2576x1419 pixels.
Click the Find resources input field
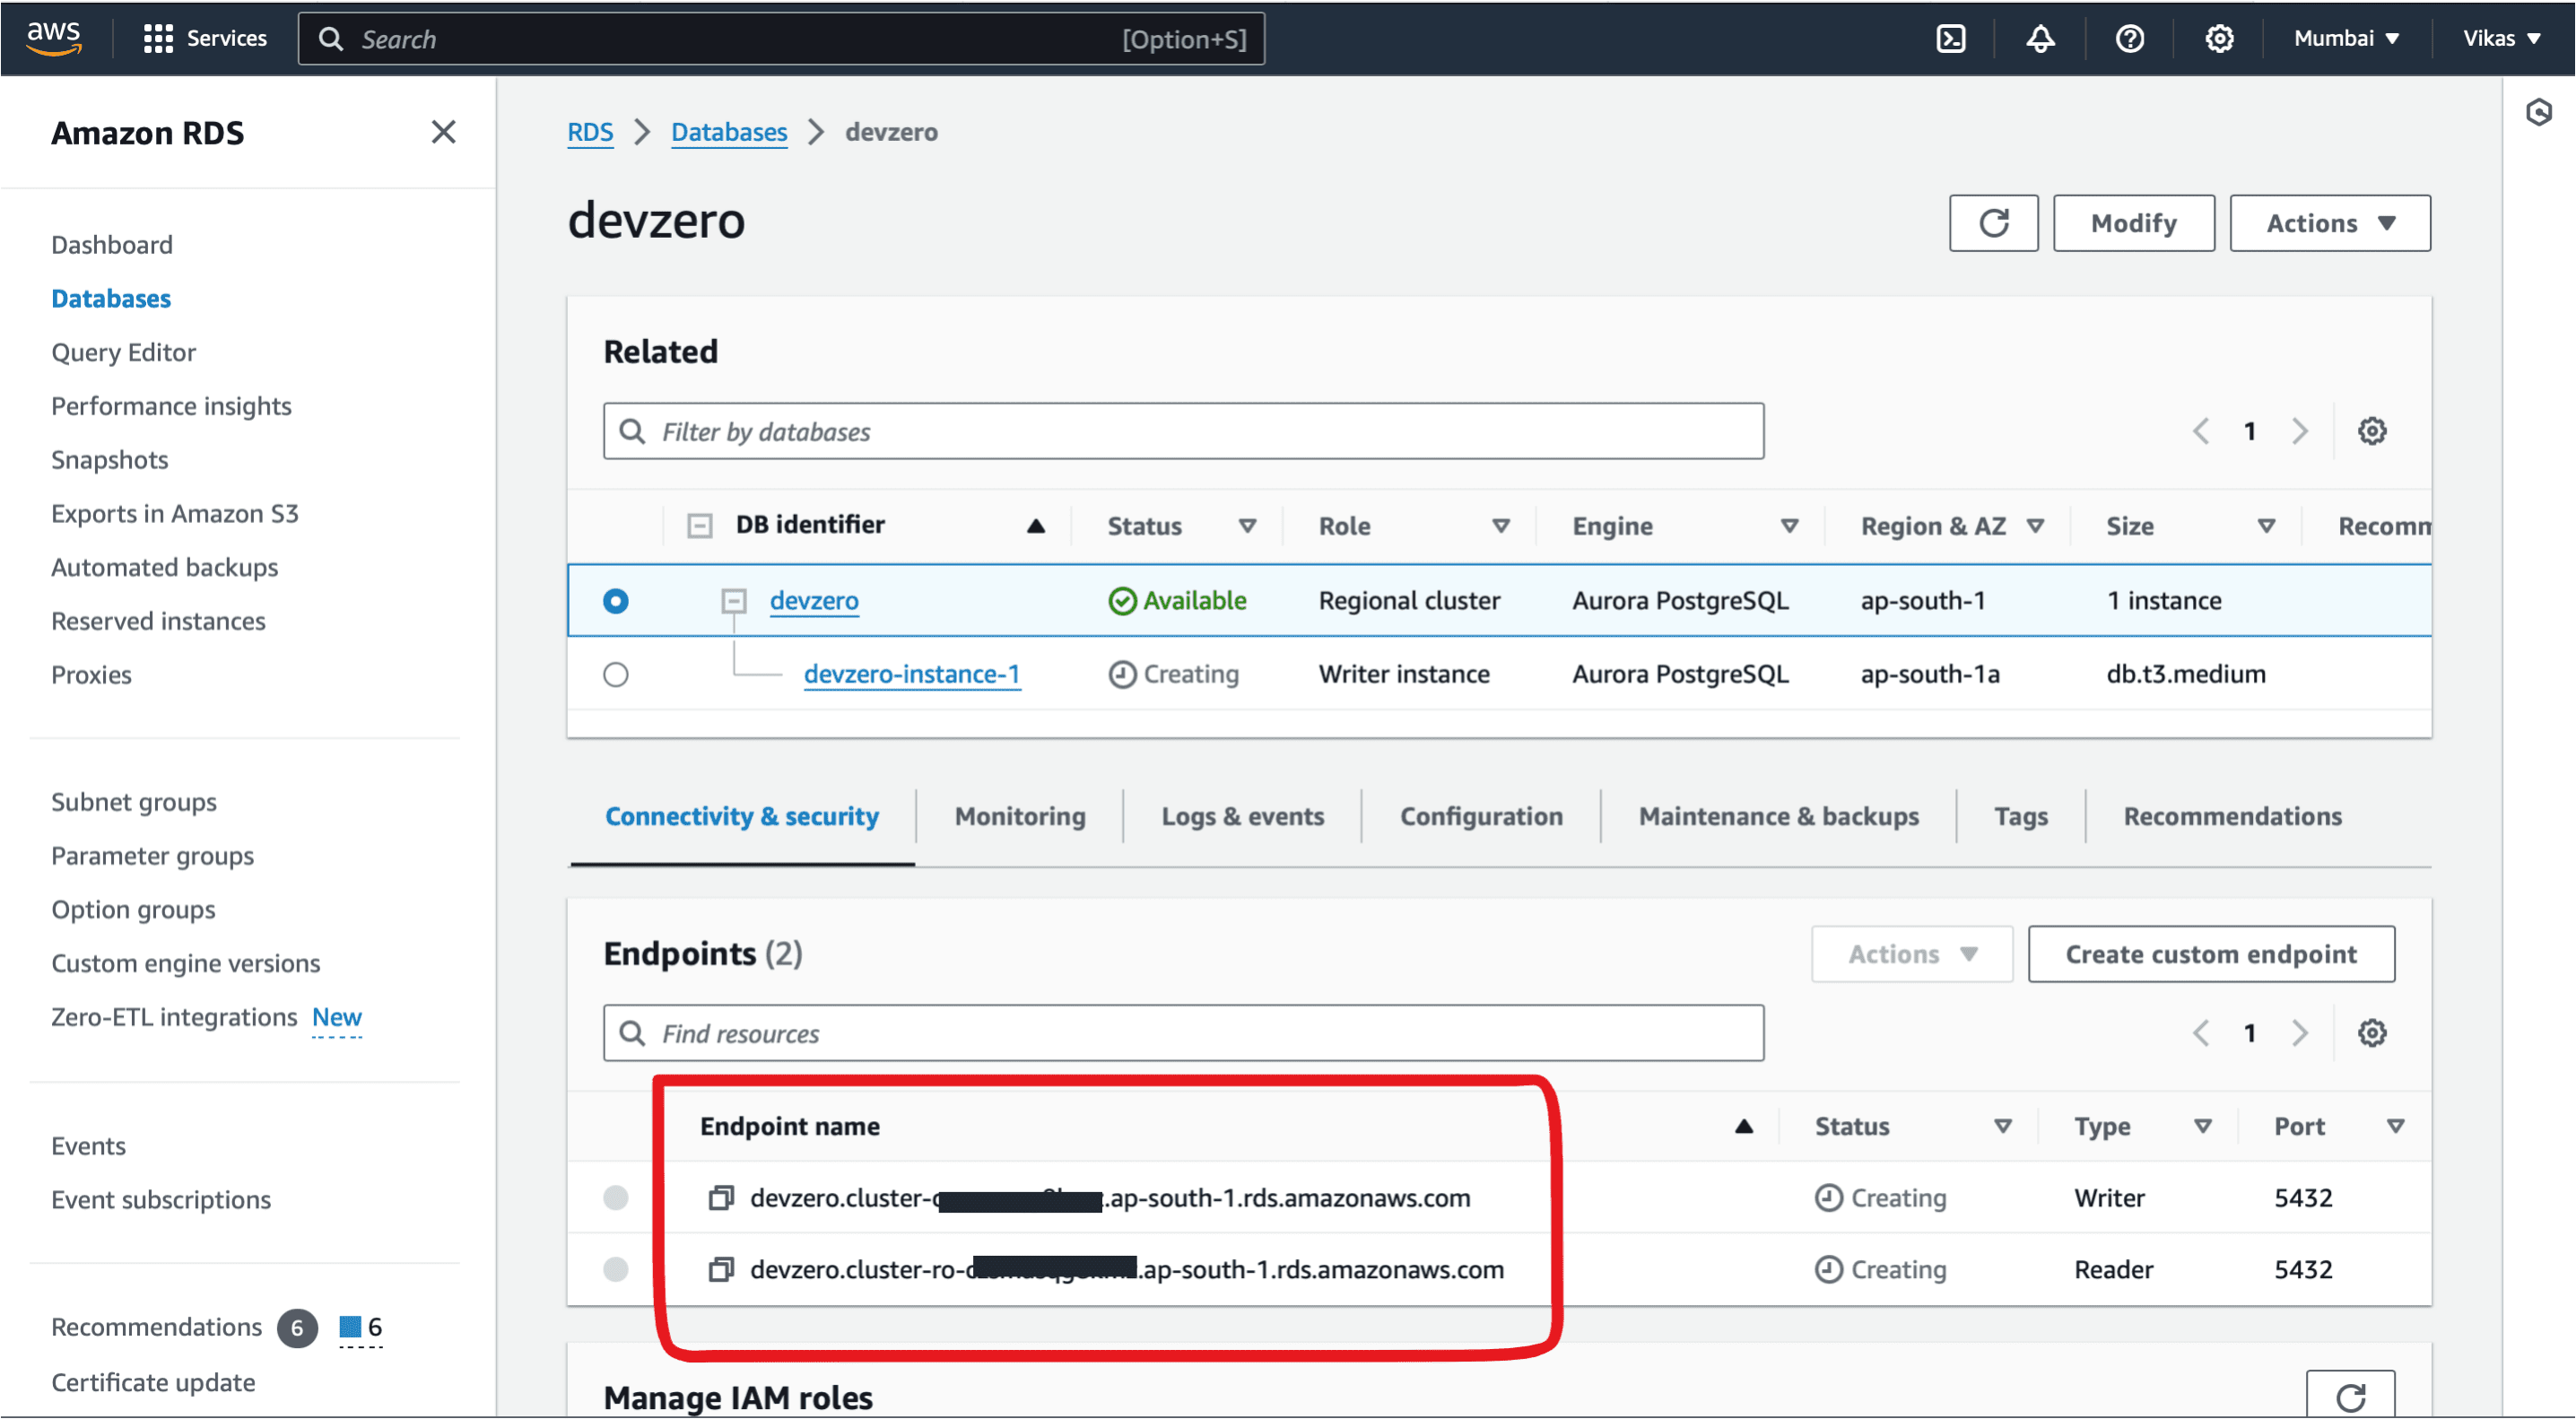1182,1032
